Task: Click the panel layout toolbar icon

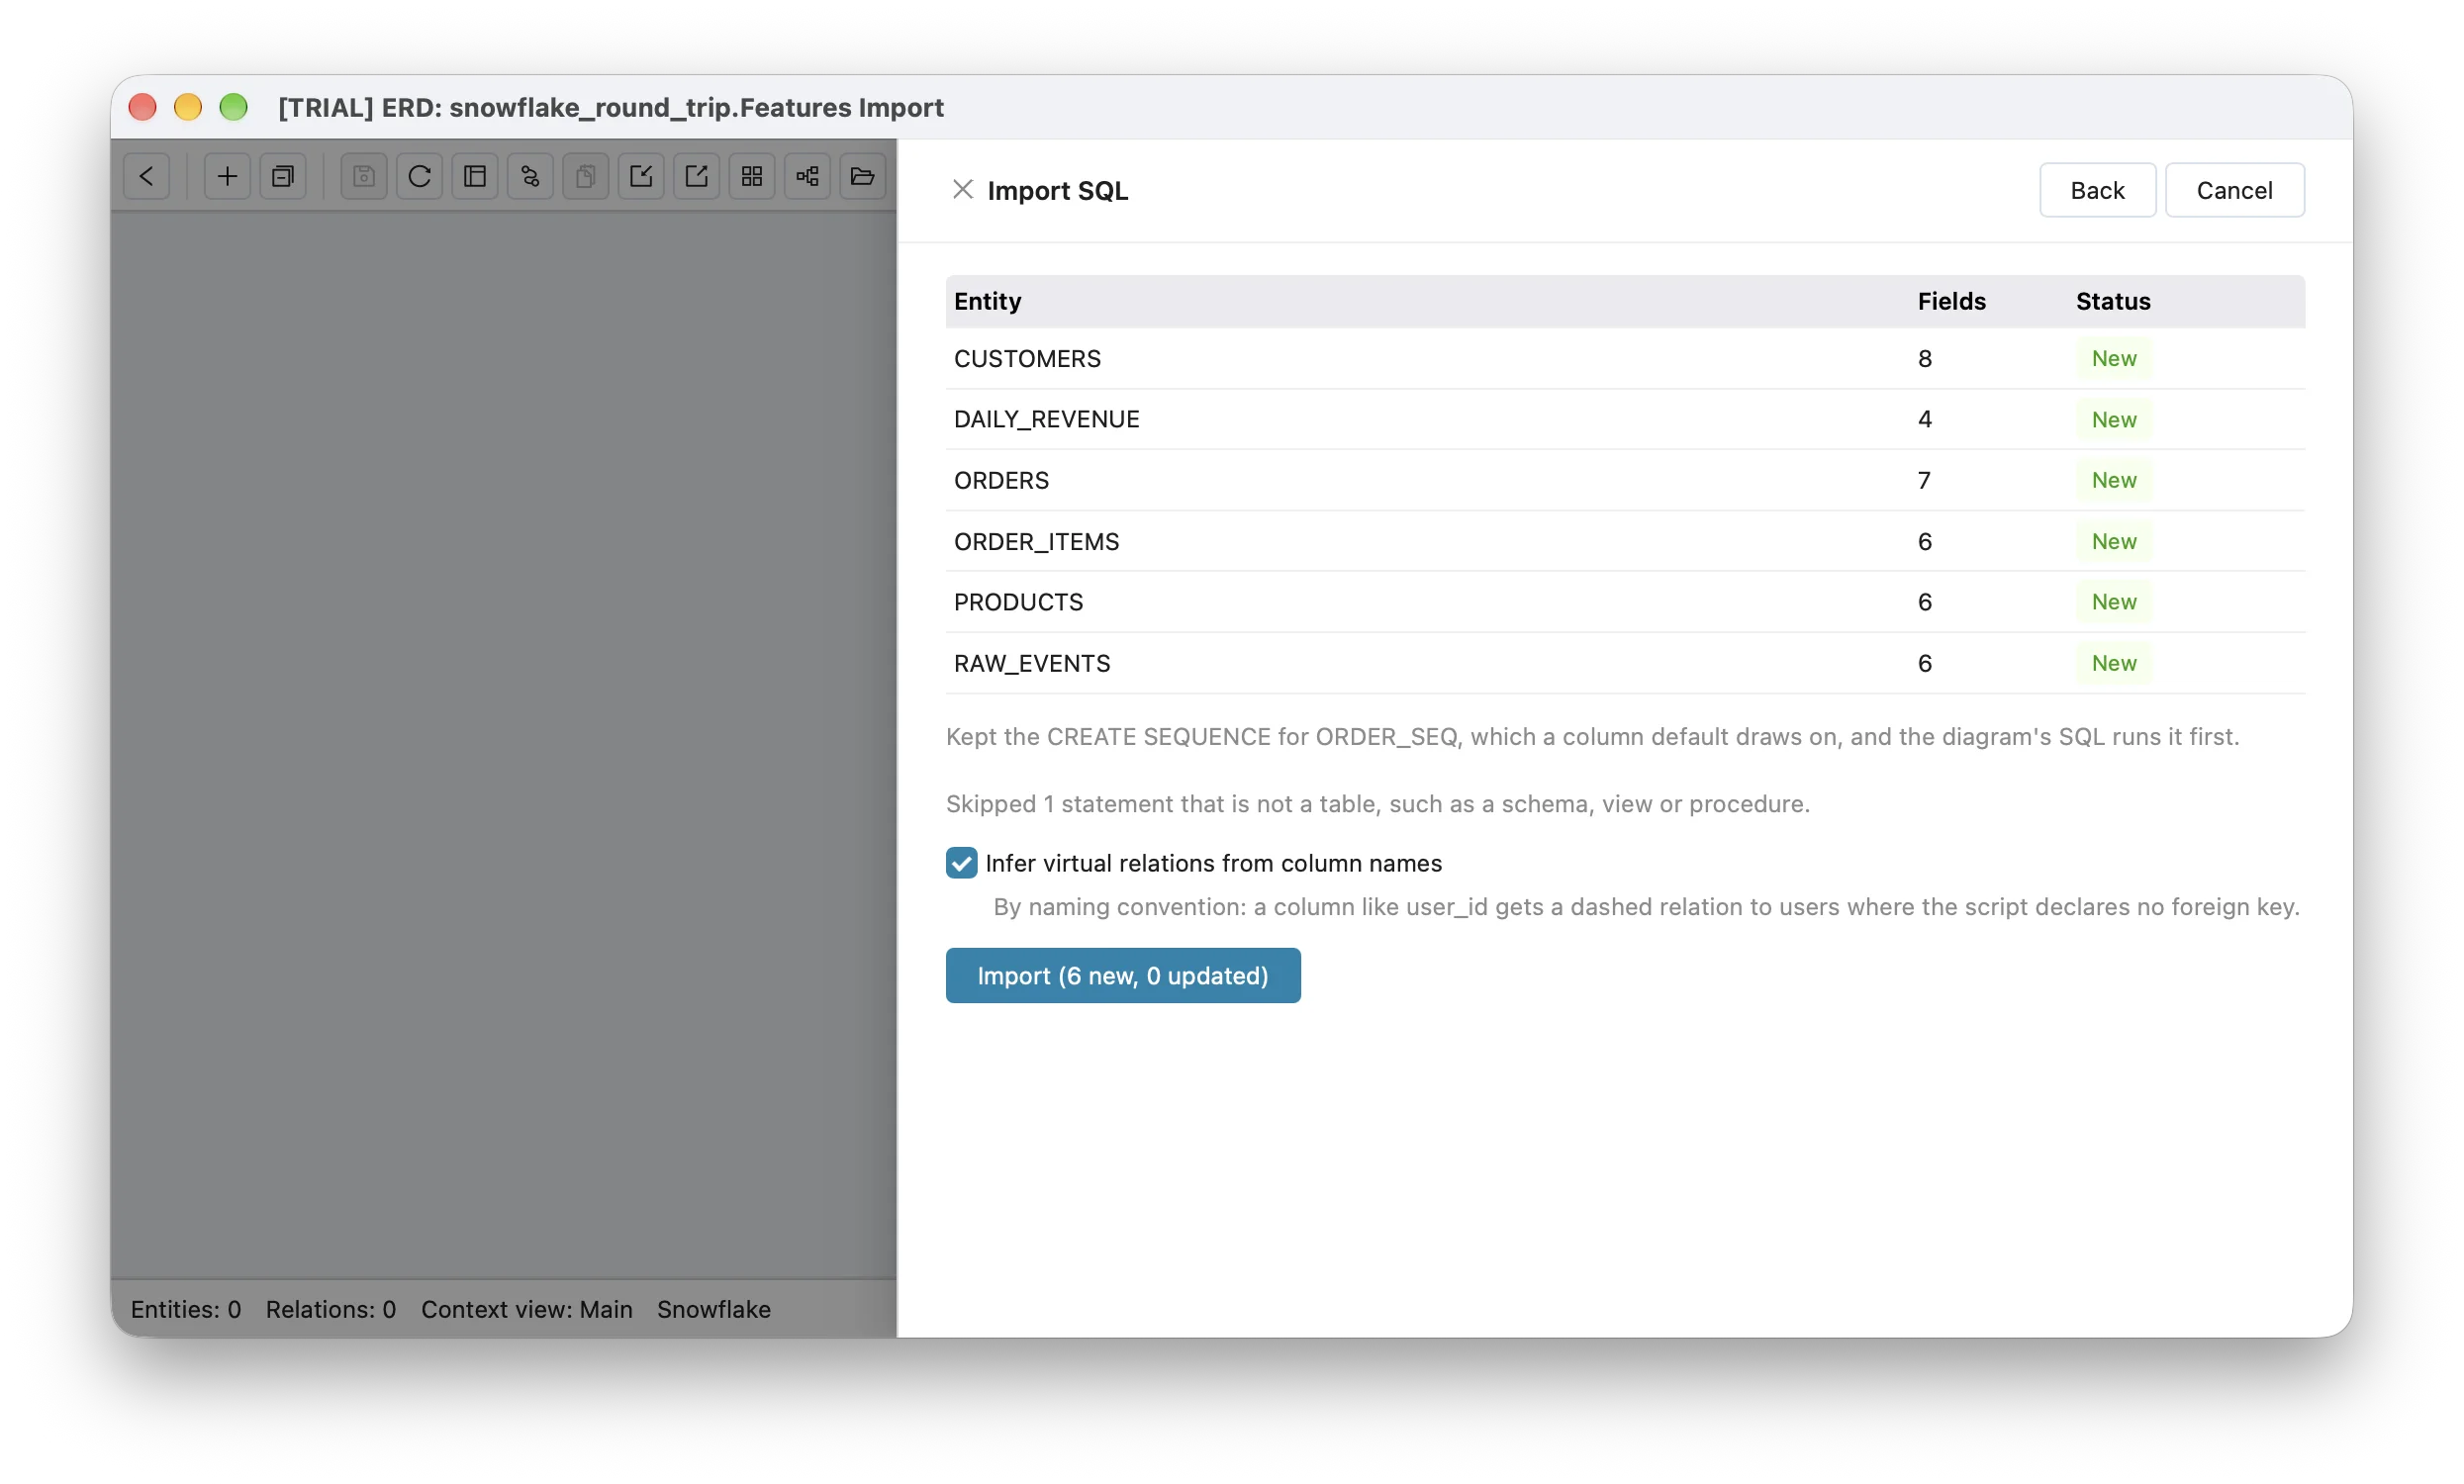Action: 475,177
